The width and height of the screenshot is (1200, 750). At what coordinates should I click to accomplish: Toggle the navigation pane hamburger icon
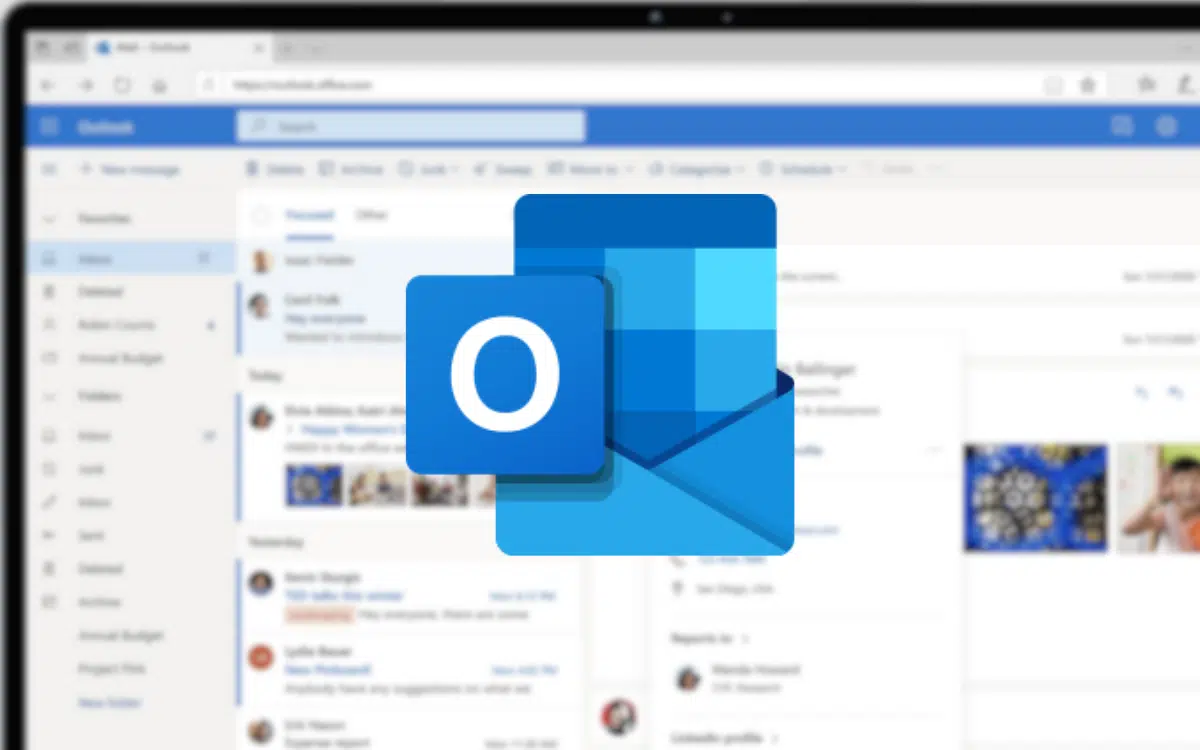coord(48,170)
